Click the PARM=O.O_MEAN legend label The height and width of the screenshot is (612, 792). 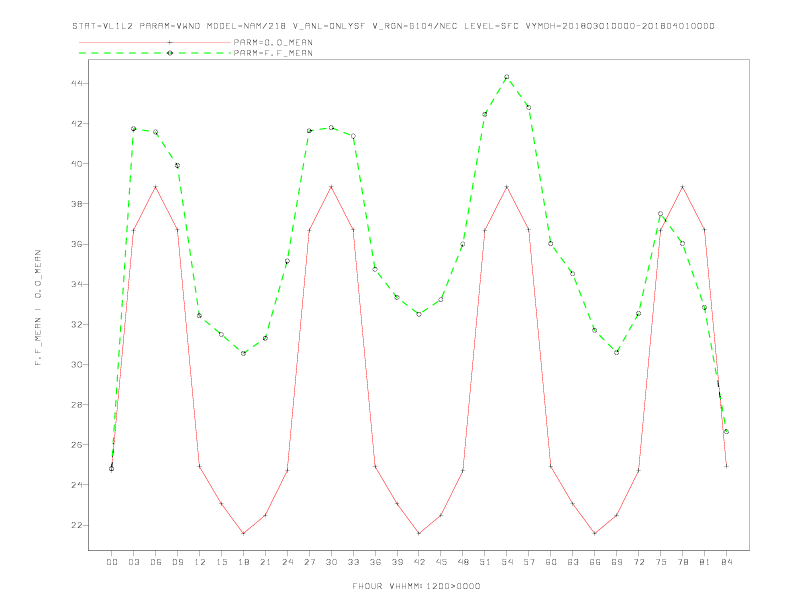coord(273,42)
